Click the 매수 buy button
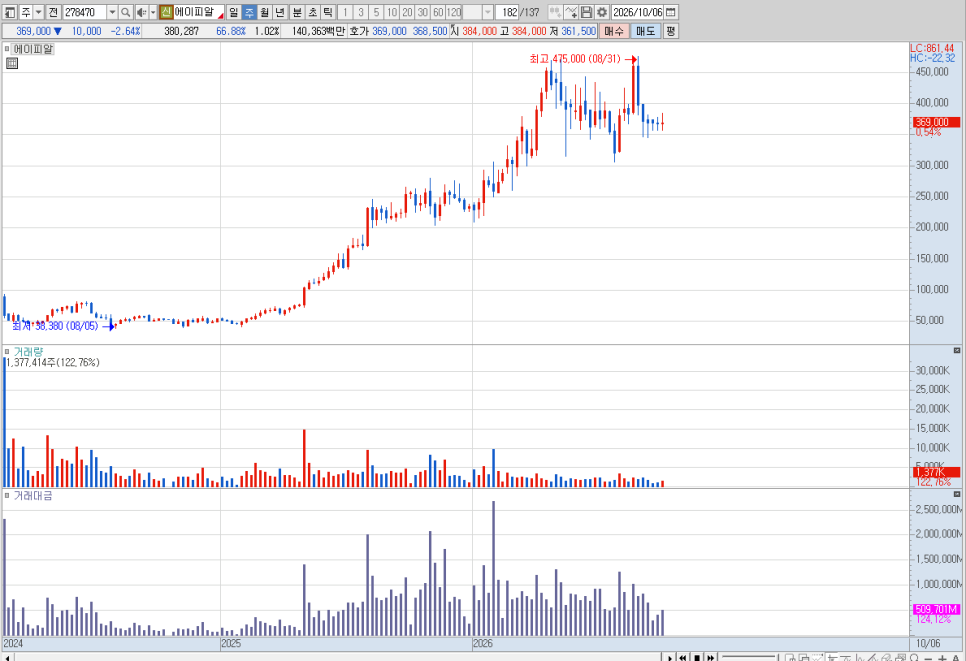Viewport: 966px width, 661px height. coord(614,31)
